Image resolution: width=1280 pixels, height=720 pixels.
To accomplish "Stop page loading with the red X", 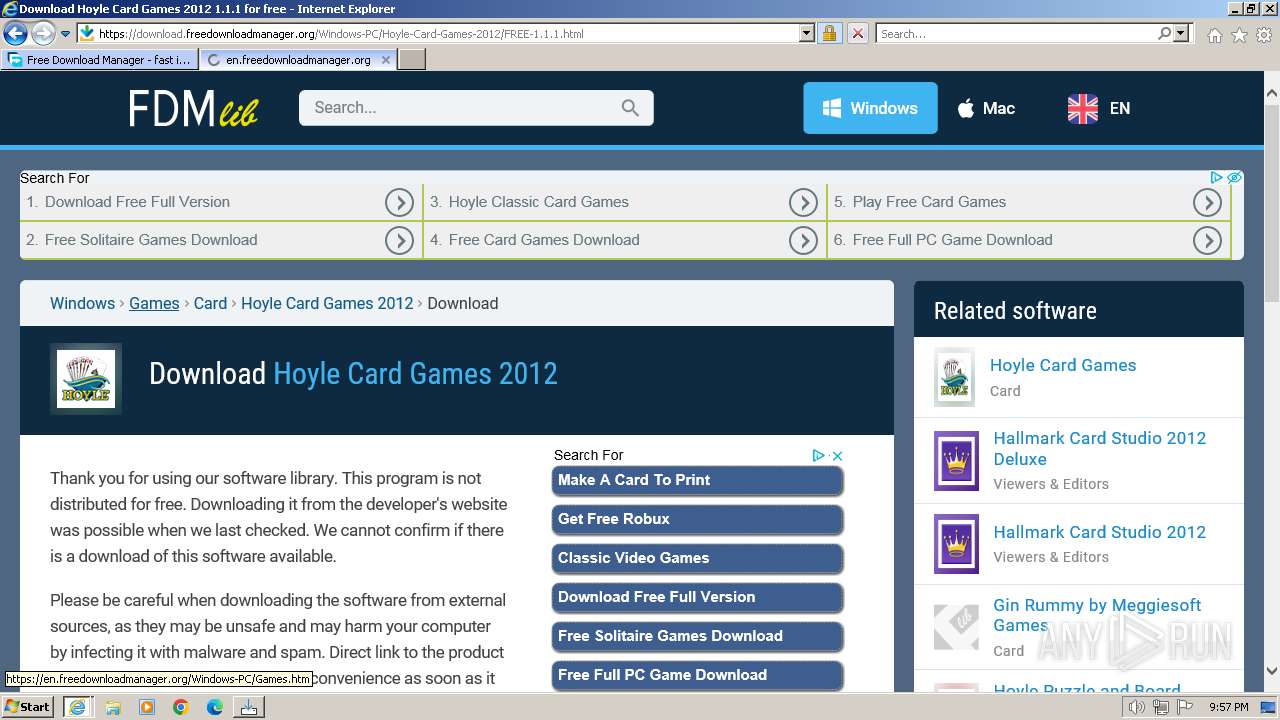I will pos(857,33).
